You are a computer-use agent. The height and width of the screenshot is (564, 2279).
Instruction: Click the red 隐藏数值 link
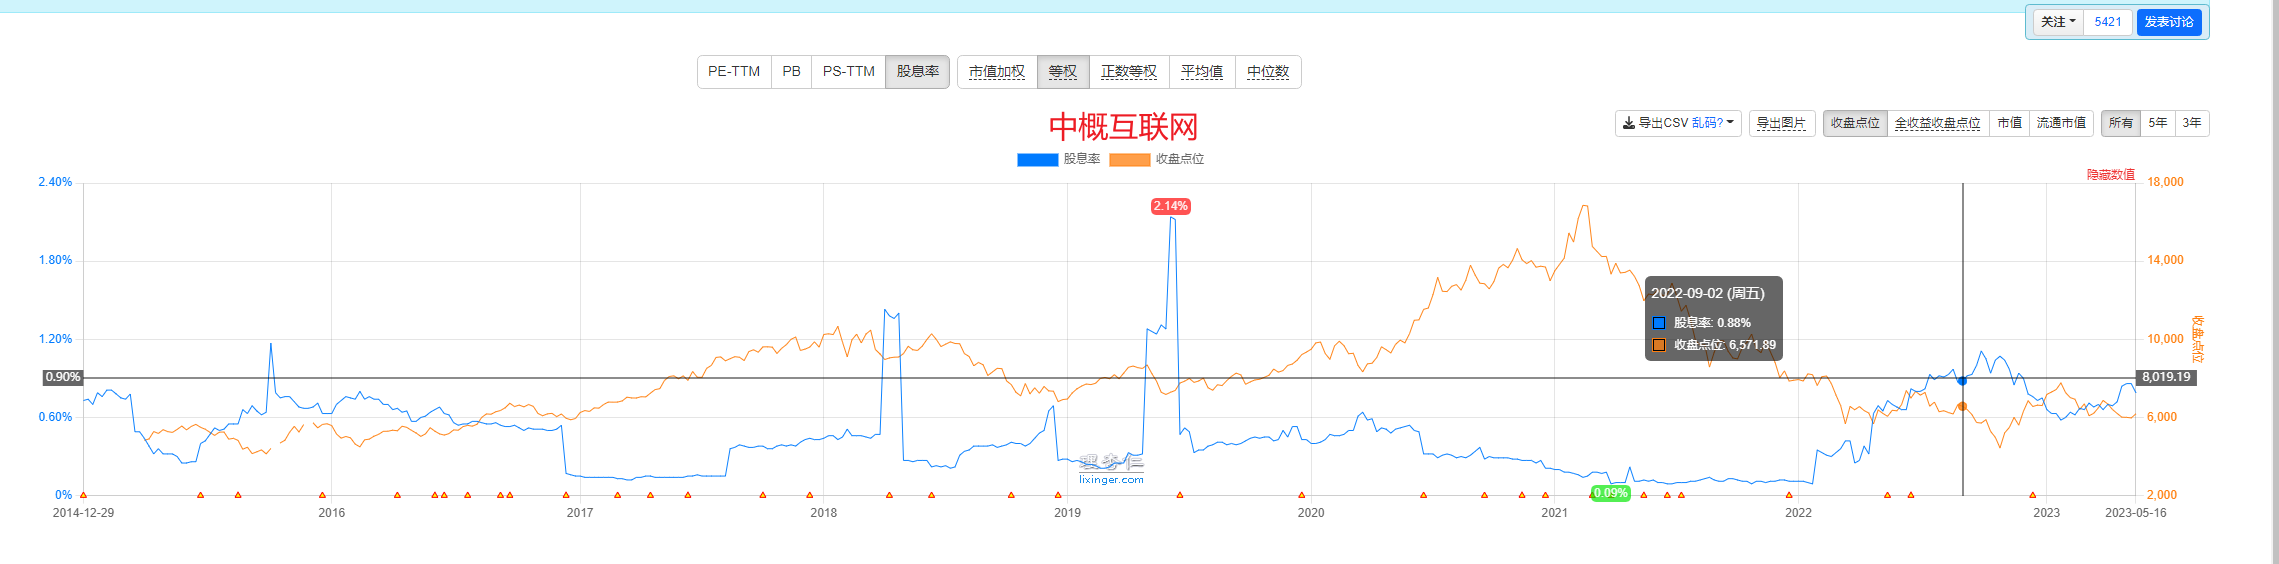pos(2110,175)
